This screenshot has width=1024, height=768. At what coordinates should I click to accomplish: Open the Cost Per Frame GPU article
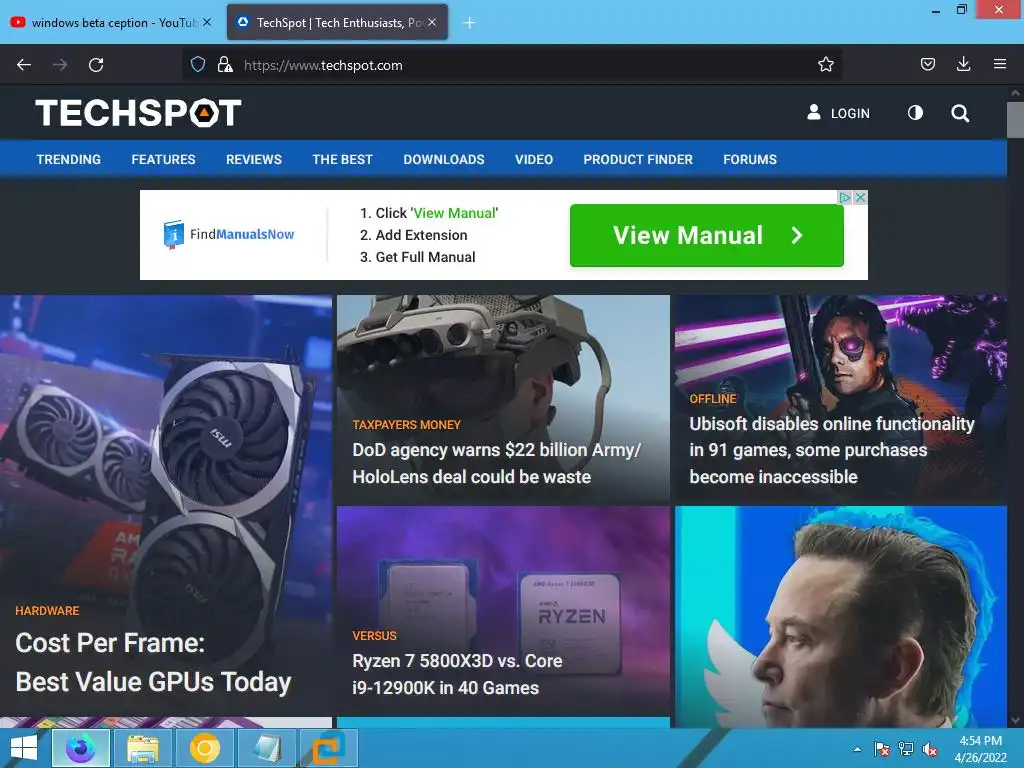(153, 662)
